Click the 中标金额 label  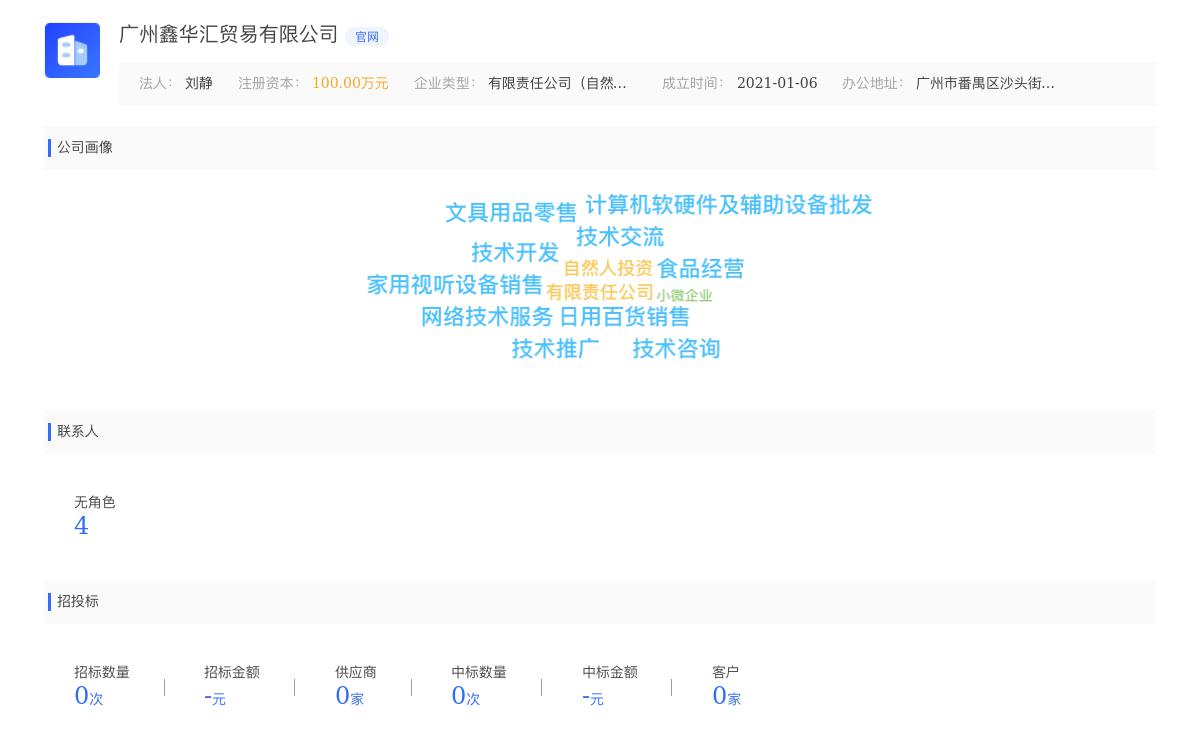[610, 673]
